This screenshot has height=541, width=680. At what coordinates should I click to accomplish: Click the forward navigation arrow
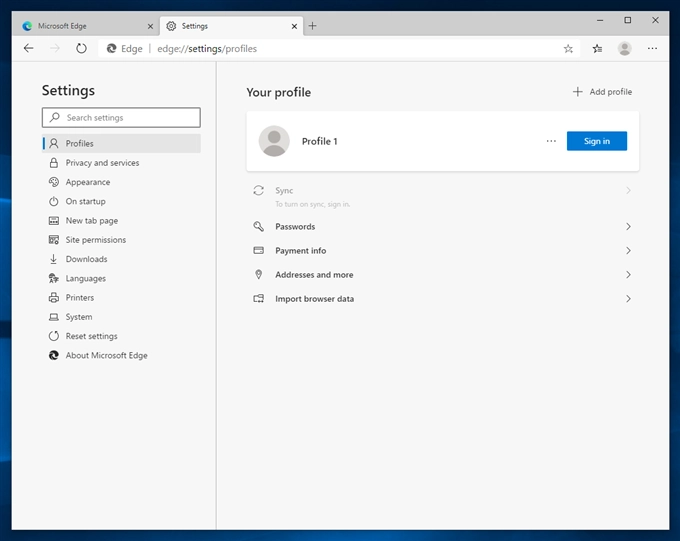[55, 48]
